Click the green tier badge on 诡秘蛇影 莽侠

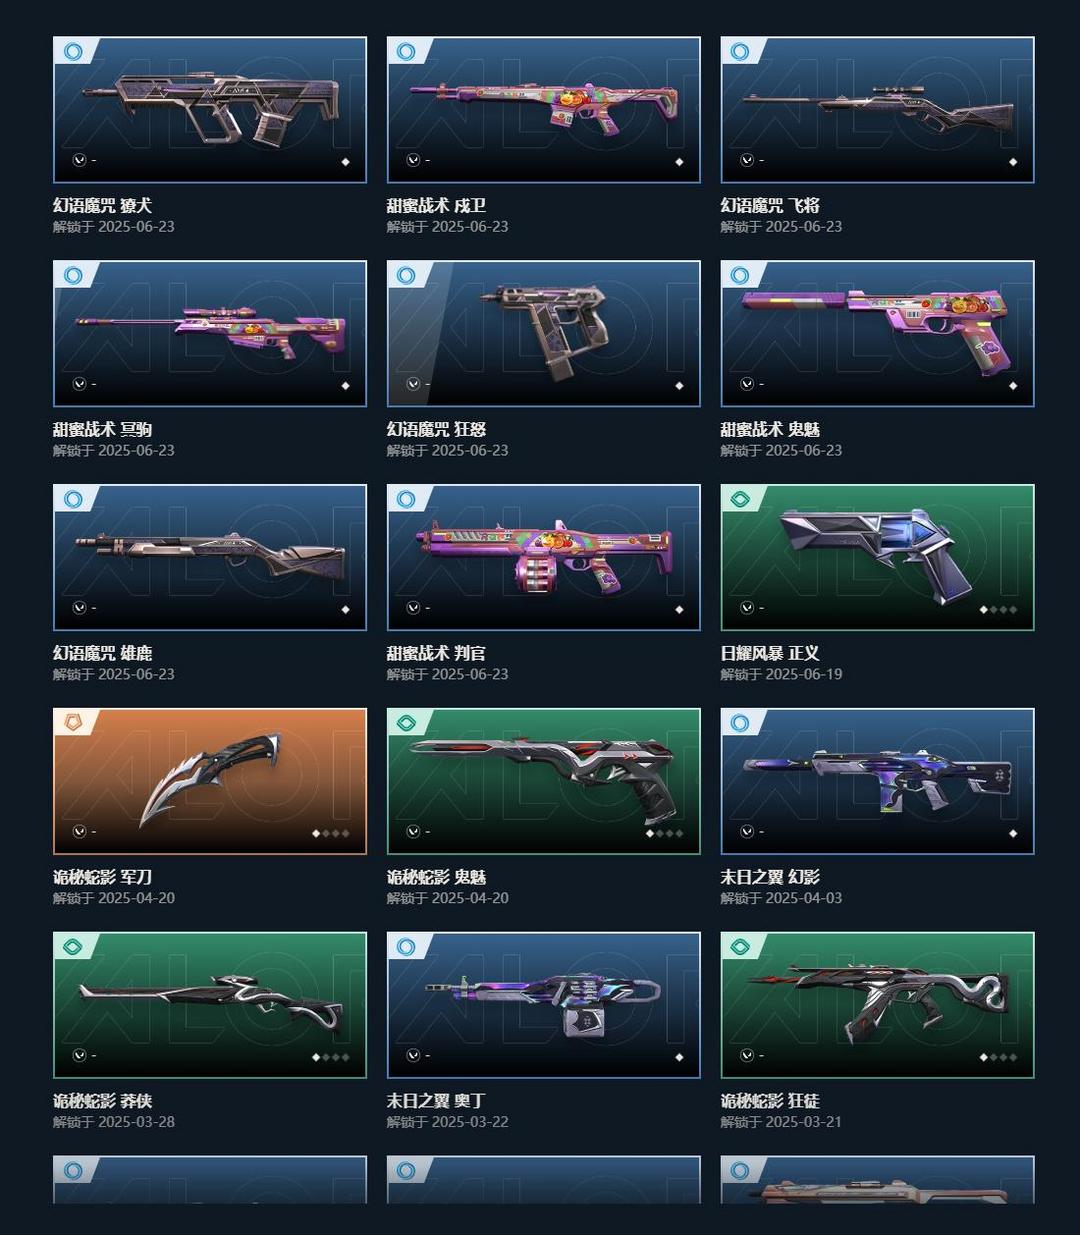point(73,946)
